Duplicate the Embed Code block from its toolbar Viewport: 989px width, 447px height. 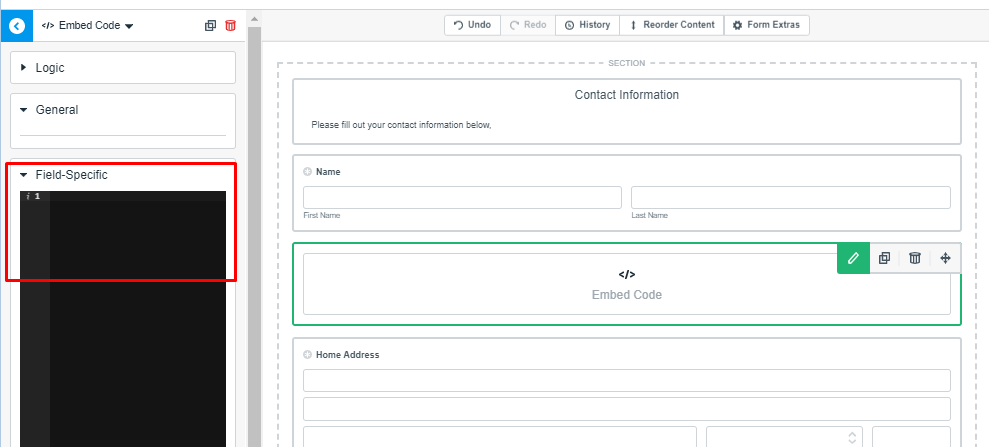(x=884, y=258)
